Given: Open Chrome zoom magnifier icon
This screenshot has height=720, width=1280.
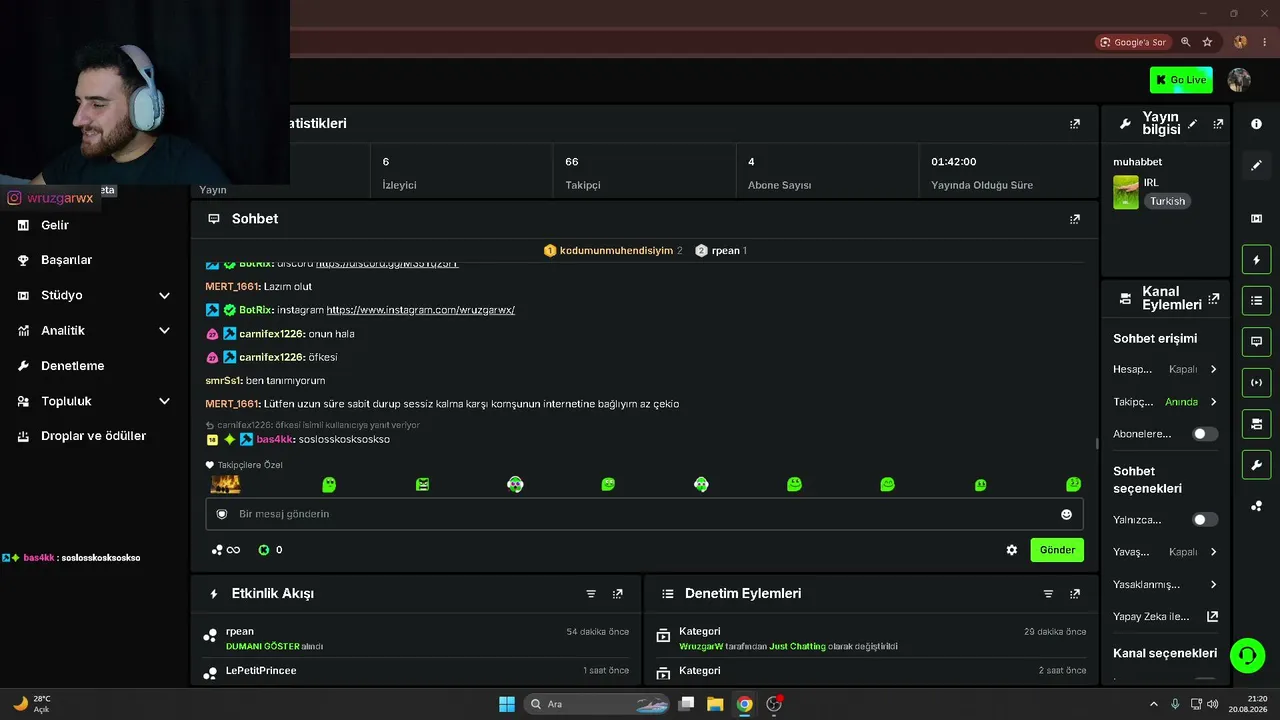Looking at the screenshot, I should (1186, 42).
